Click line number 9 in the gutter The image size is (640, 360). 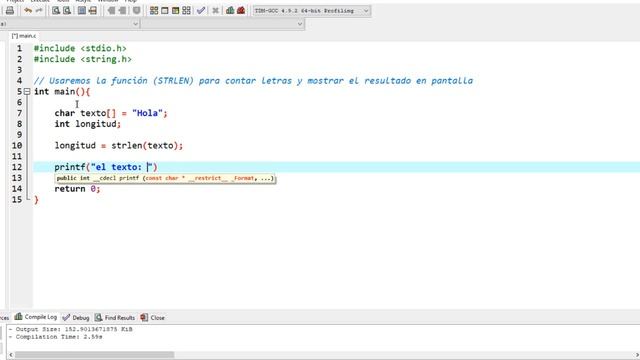click(x=19, y=135)
